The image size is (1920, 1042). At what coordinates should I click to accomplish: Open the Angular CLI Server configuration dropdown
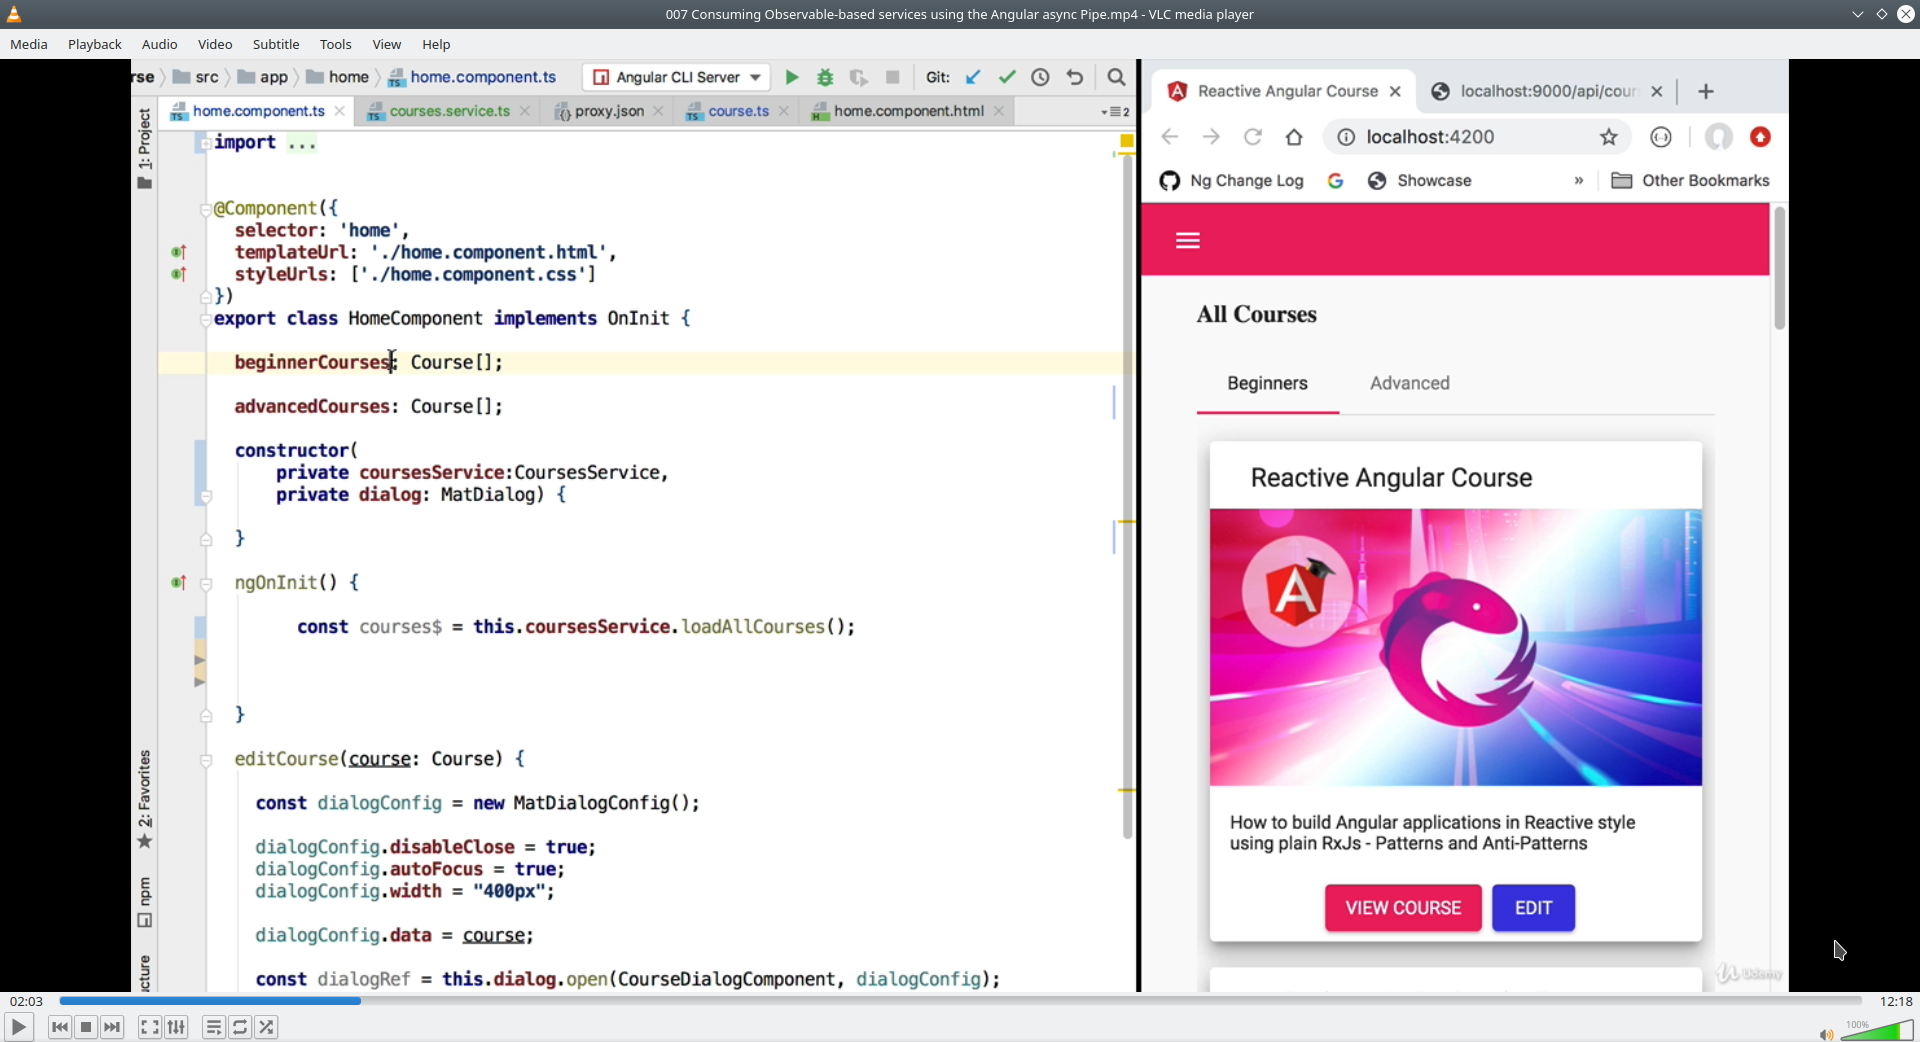coord(677,77)
